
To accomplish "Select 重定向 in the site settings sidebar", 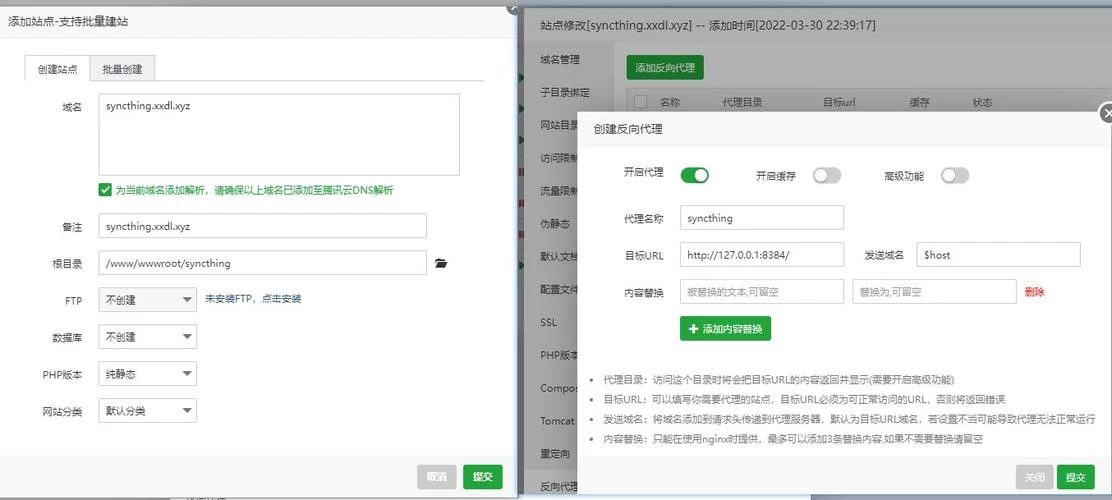I will coord(555,453).
